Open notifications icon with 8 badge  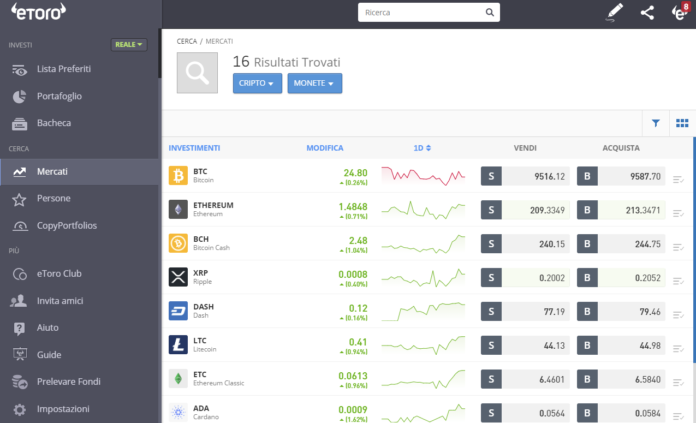point(680,12)
